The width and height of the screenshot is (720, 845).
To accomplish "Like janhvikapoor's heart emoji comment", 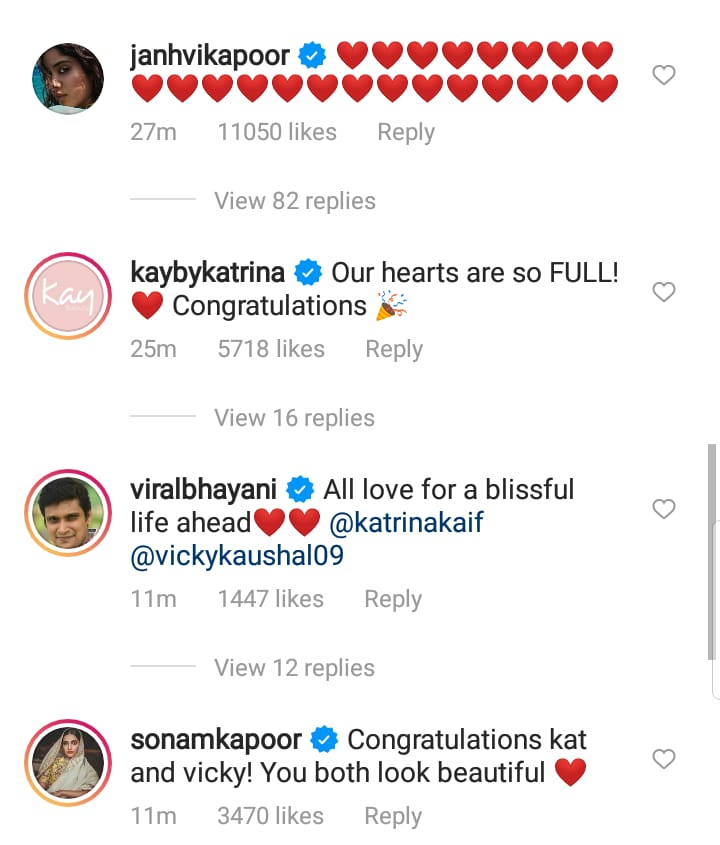I will pos(663,75).
